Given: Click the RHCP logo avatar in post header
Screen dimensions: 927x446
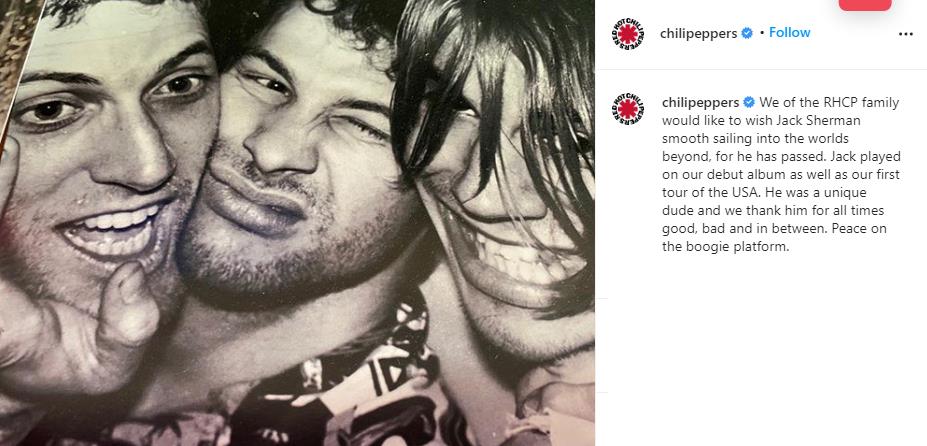Looking at the screenshot, I should [x=627, y=34].
